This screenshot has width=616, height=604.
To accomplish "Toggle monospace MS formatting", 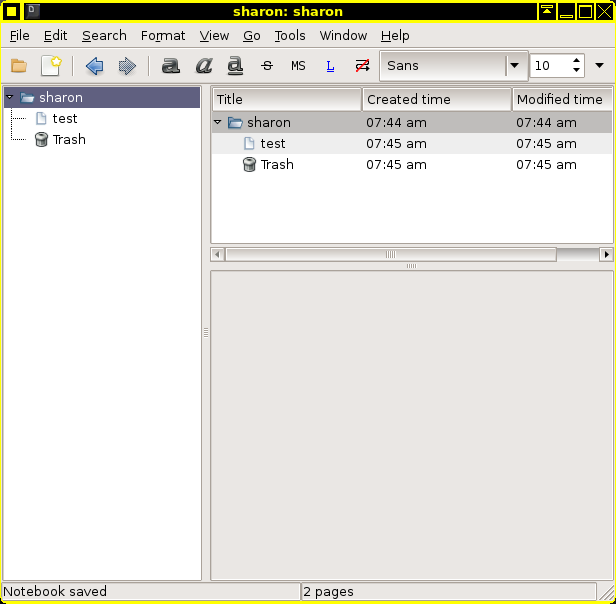I will (298, 66).
